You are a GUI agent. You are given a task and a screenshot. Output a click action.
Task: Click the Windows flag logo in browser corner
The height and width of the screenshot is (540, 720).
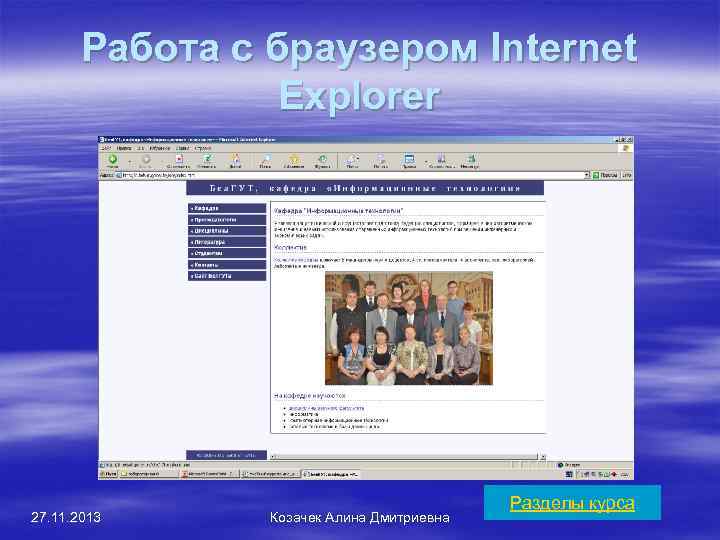(625, 148)
